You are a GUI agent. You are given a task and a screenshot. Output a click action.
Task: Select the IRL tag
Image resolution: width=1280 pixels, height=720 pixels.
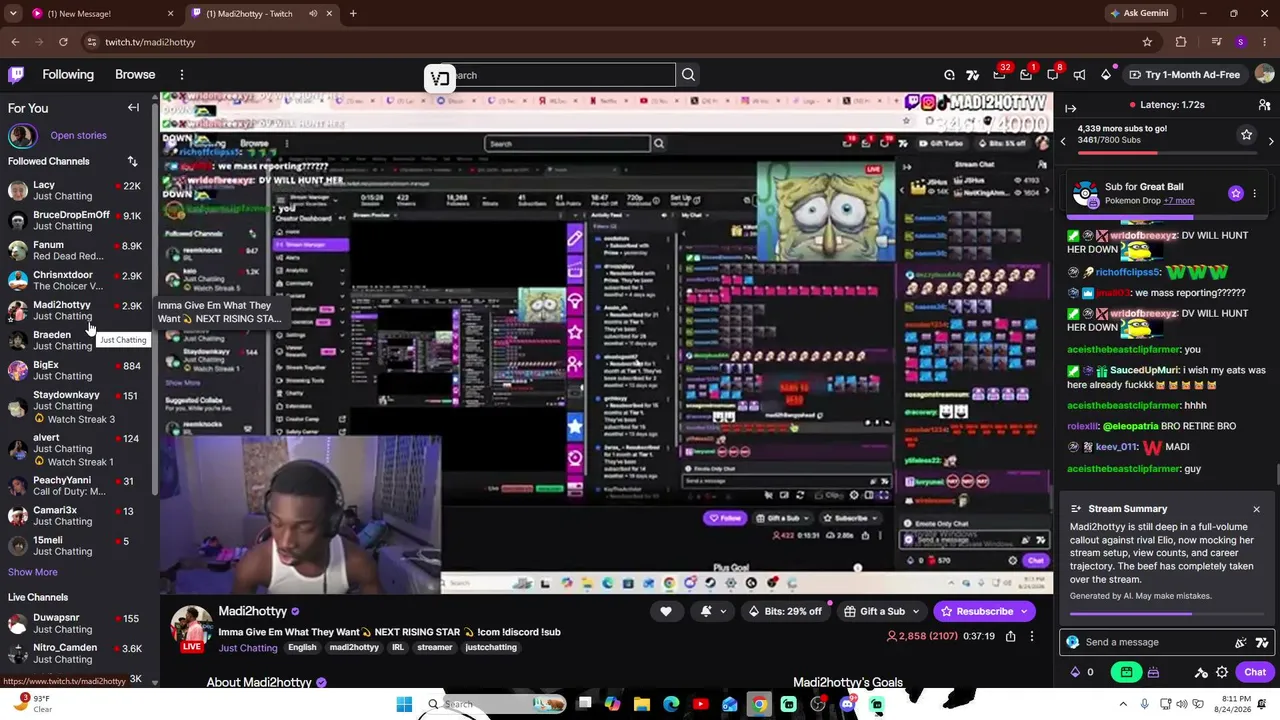click(x=398, y=647)
